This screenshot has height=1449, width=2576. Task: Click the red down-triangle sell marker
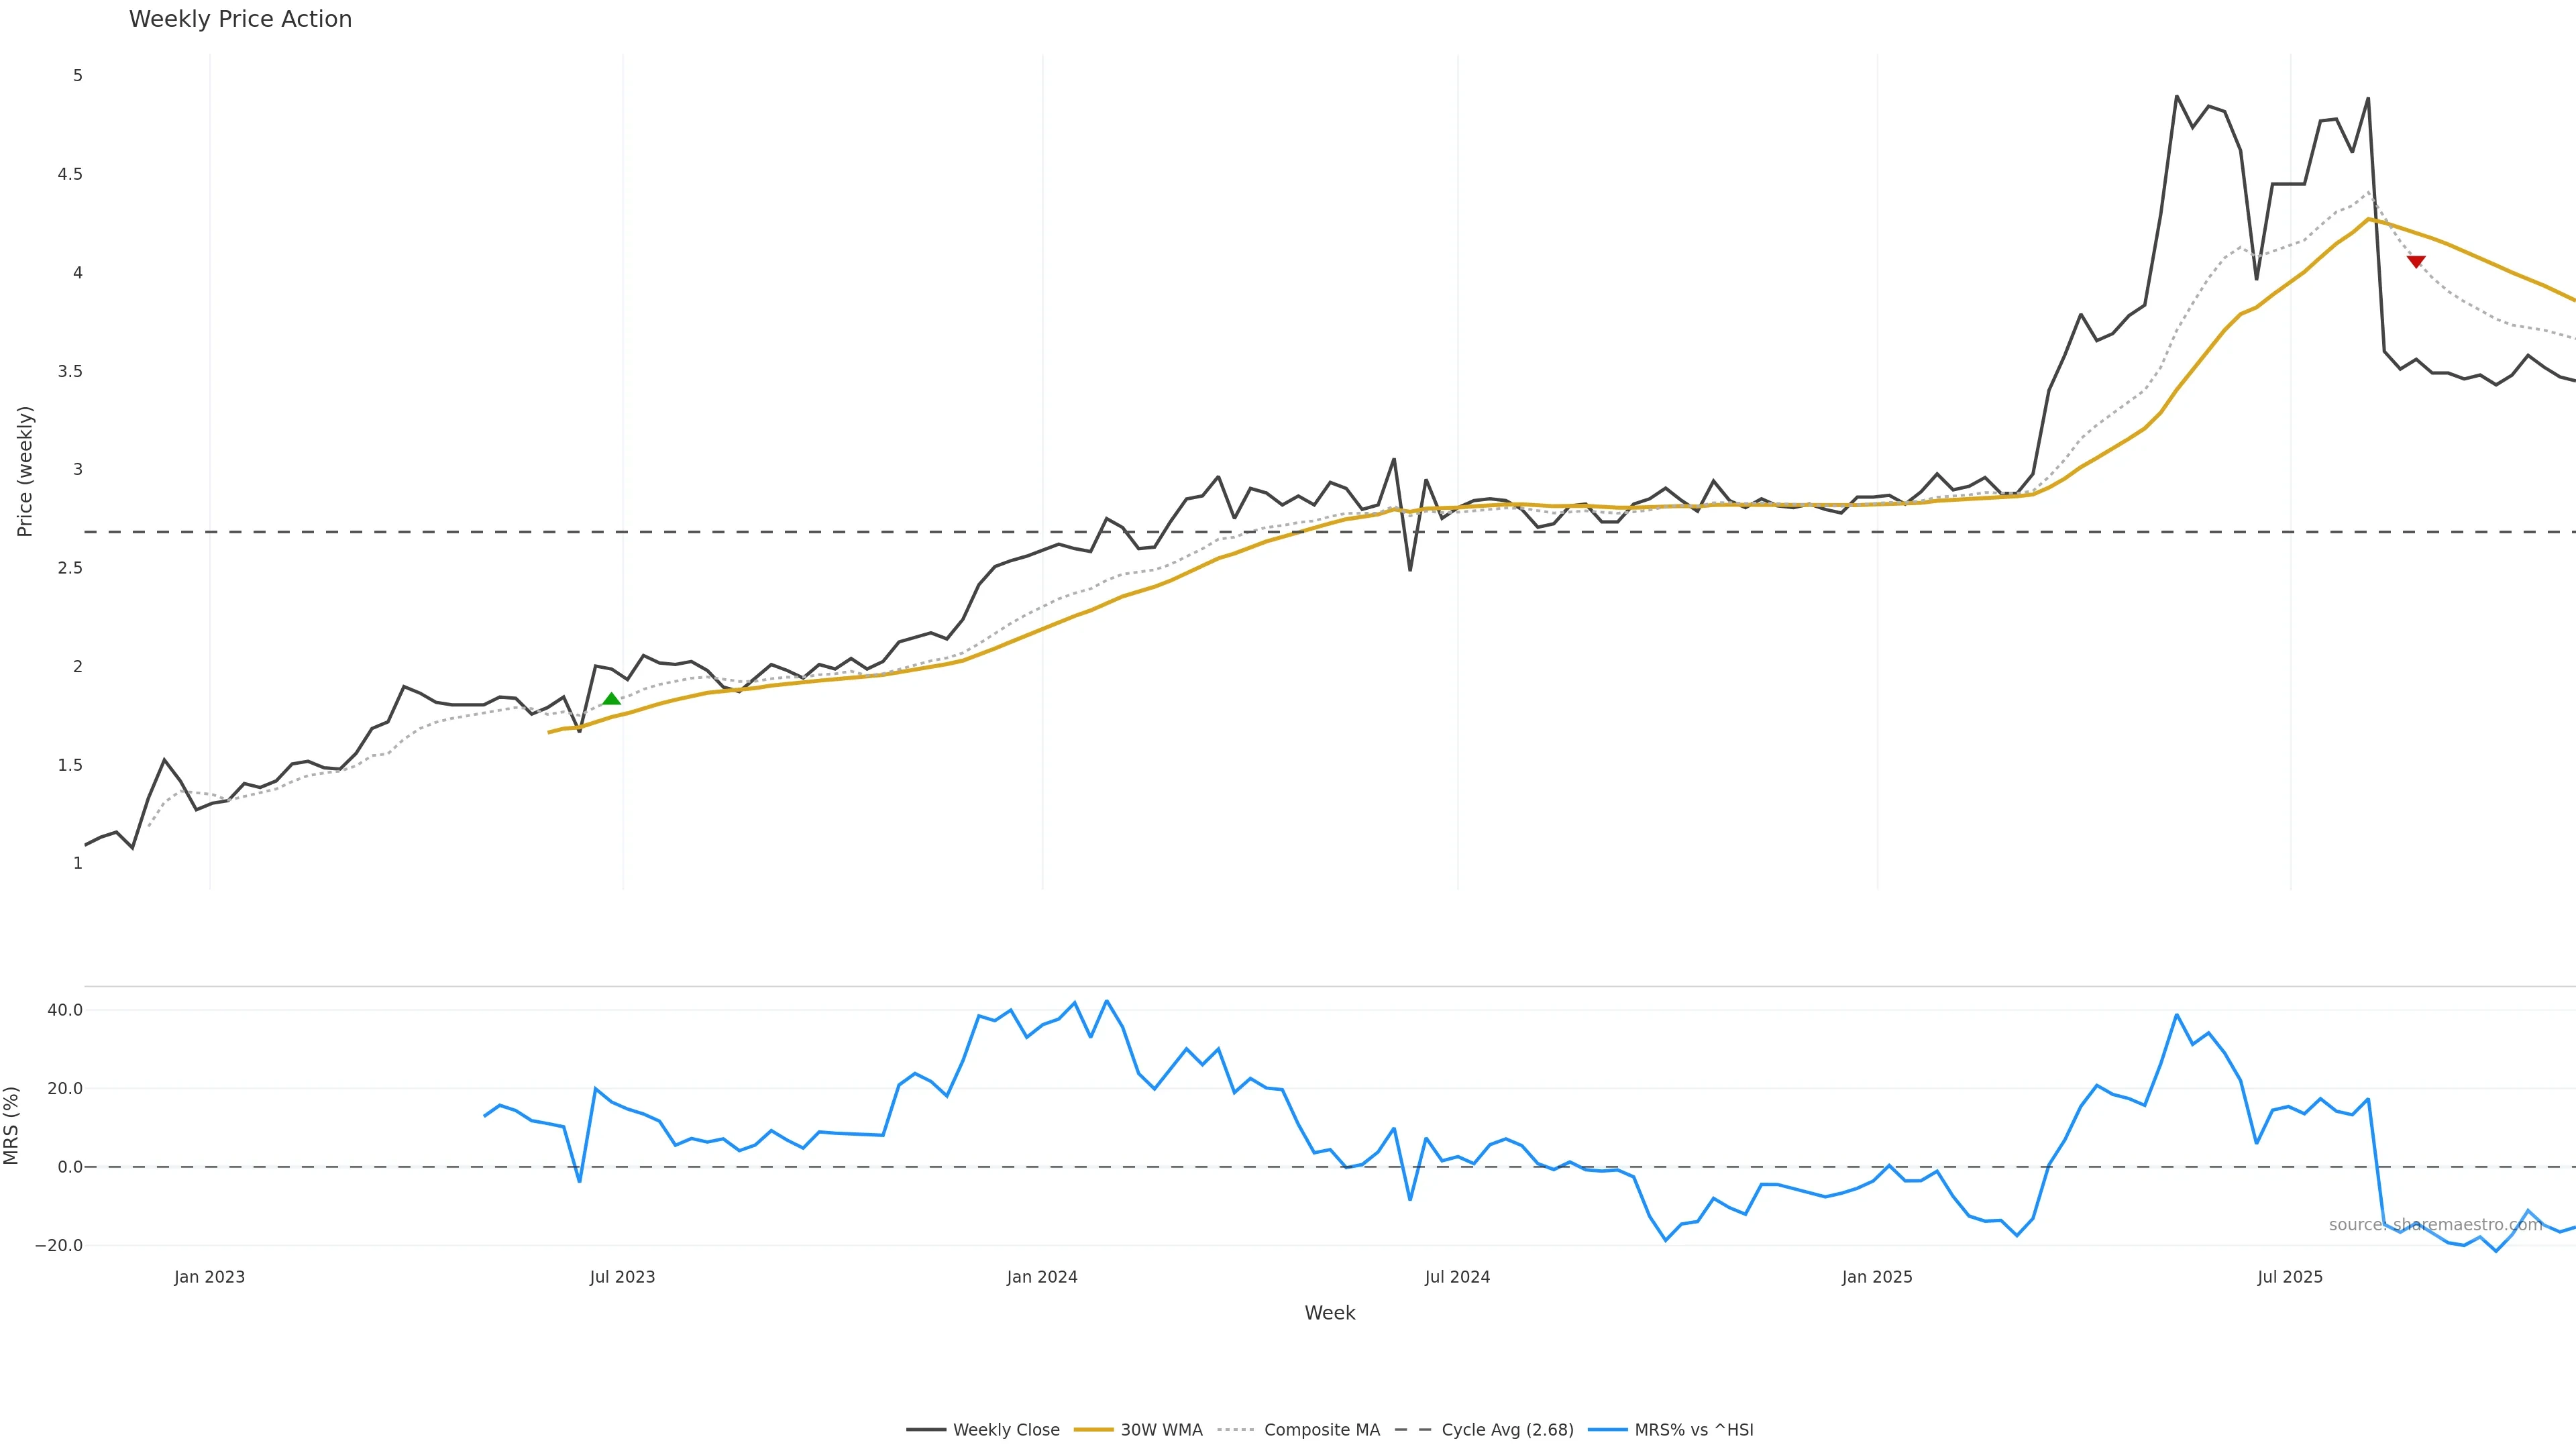[2416, 261]
